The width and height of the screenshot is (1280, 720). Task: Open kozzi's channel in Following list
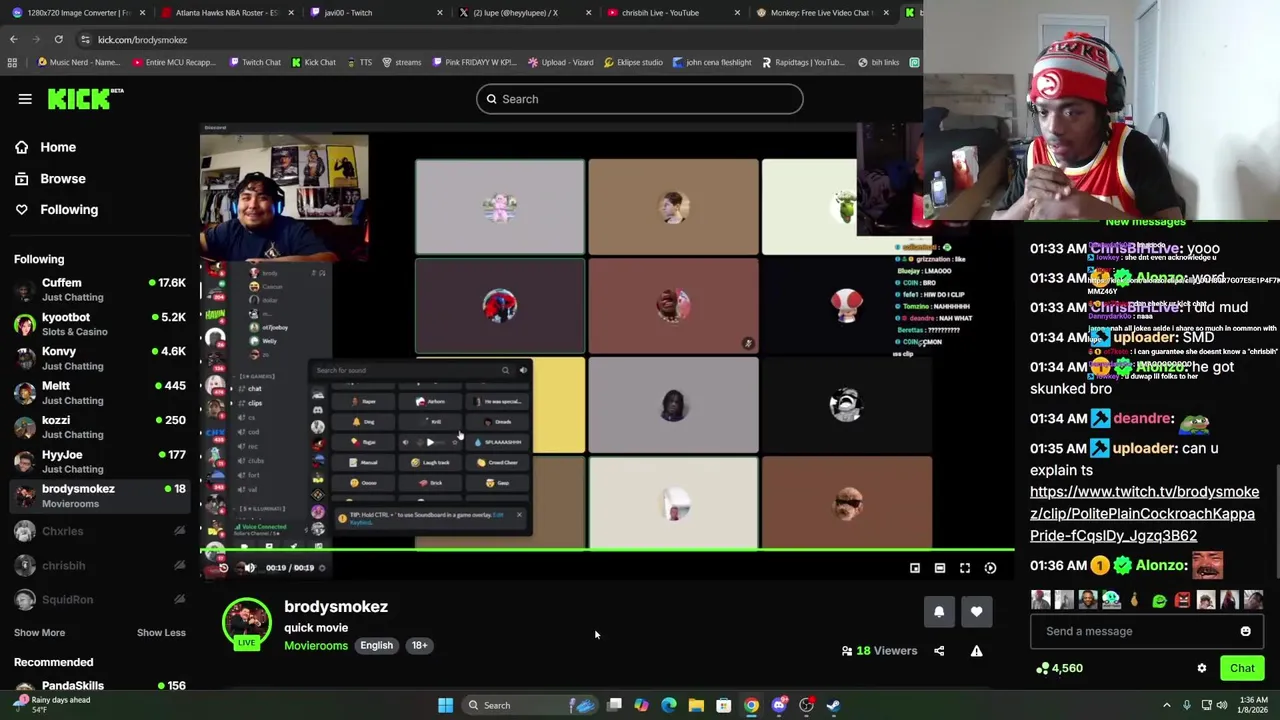coord(100,427)
